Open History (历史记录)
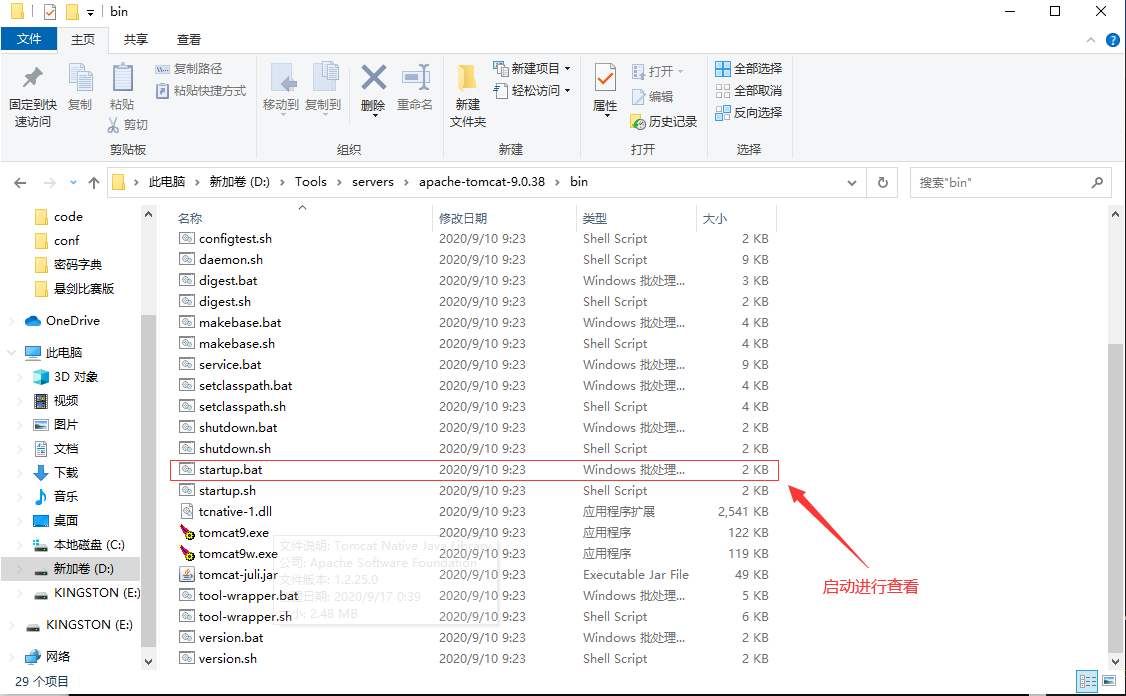Image resolution: width=1126 pixels, height=696 pixels. (x=664, y=121)
